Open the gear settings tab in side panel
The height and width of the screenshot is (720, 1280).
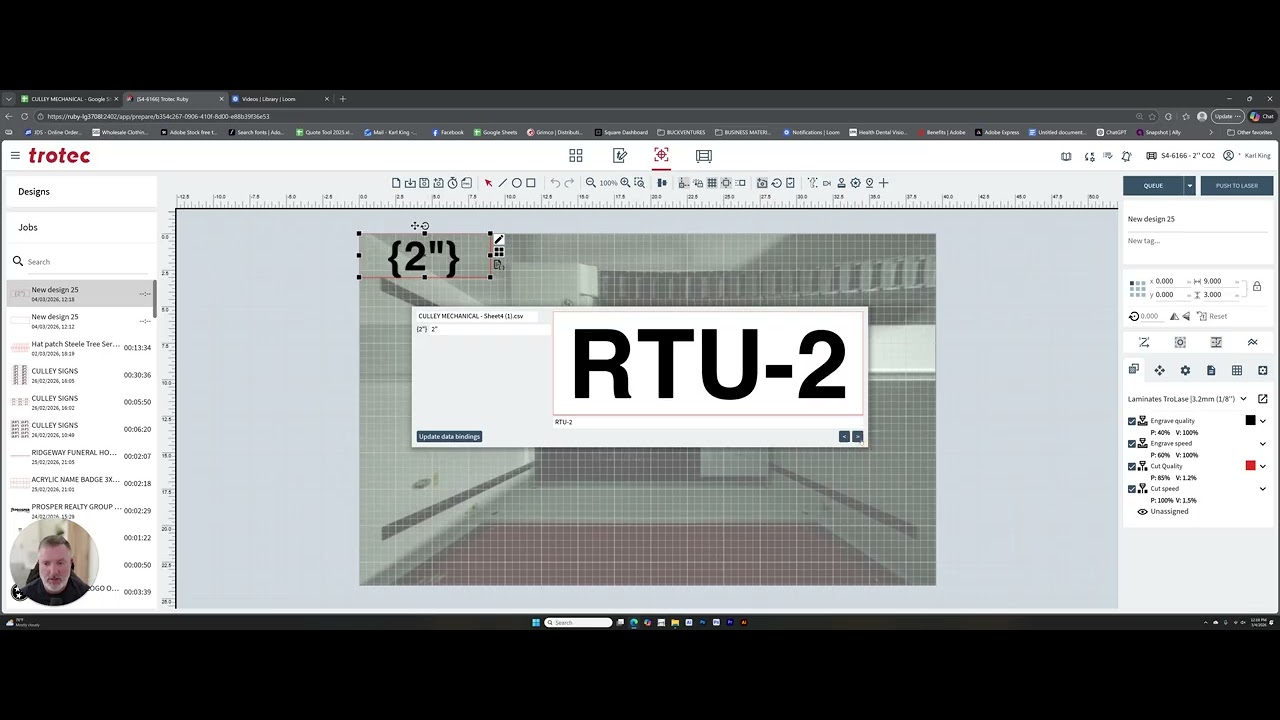pyautogui.click(x=1185, y=370)
